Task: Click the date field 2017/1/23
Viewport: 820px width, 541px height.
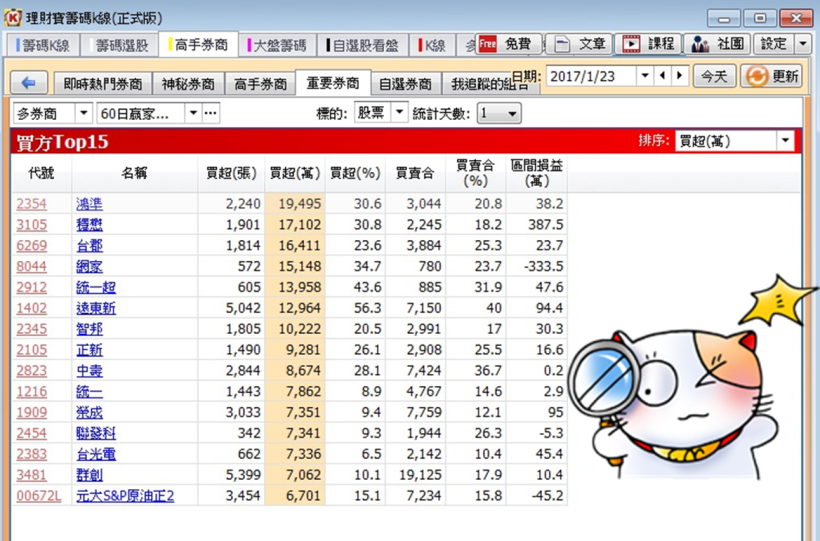Action: pos(591,76)
